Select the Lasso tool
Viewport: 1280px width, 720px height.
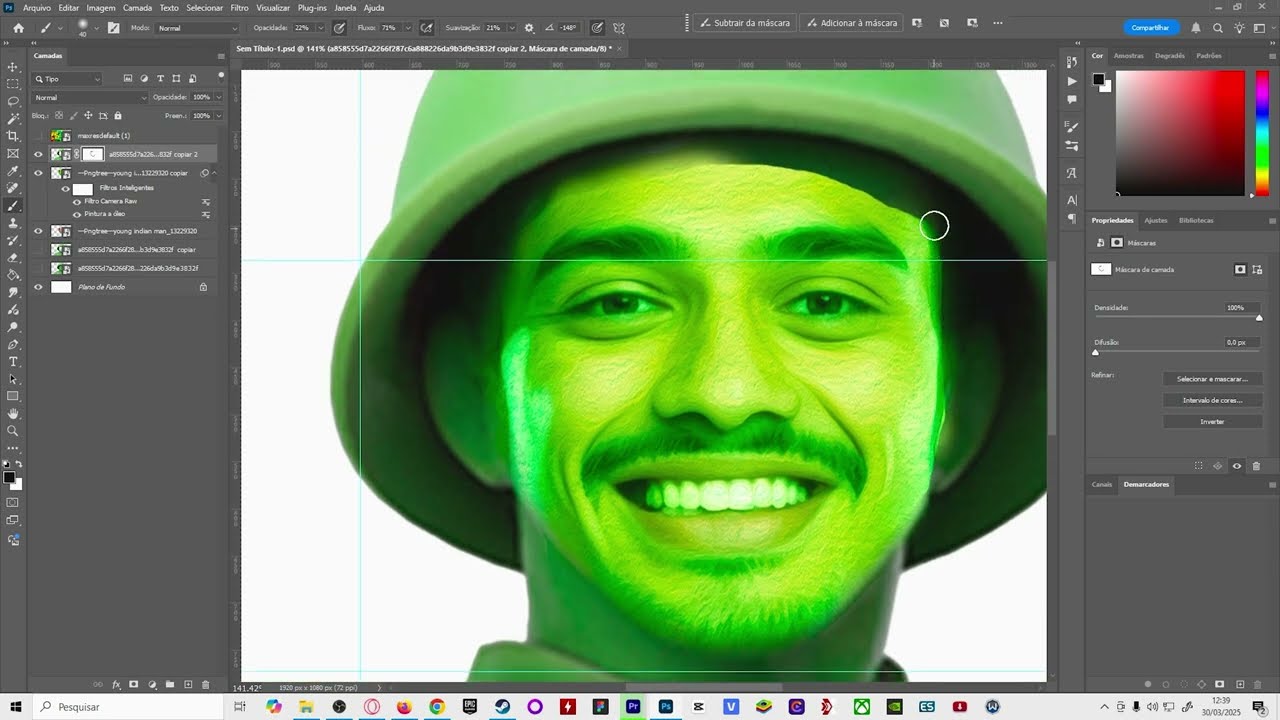click(x=13, y=101)
